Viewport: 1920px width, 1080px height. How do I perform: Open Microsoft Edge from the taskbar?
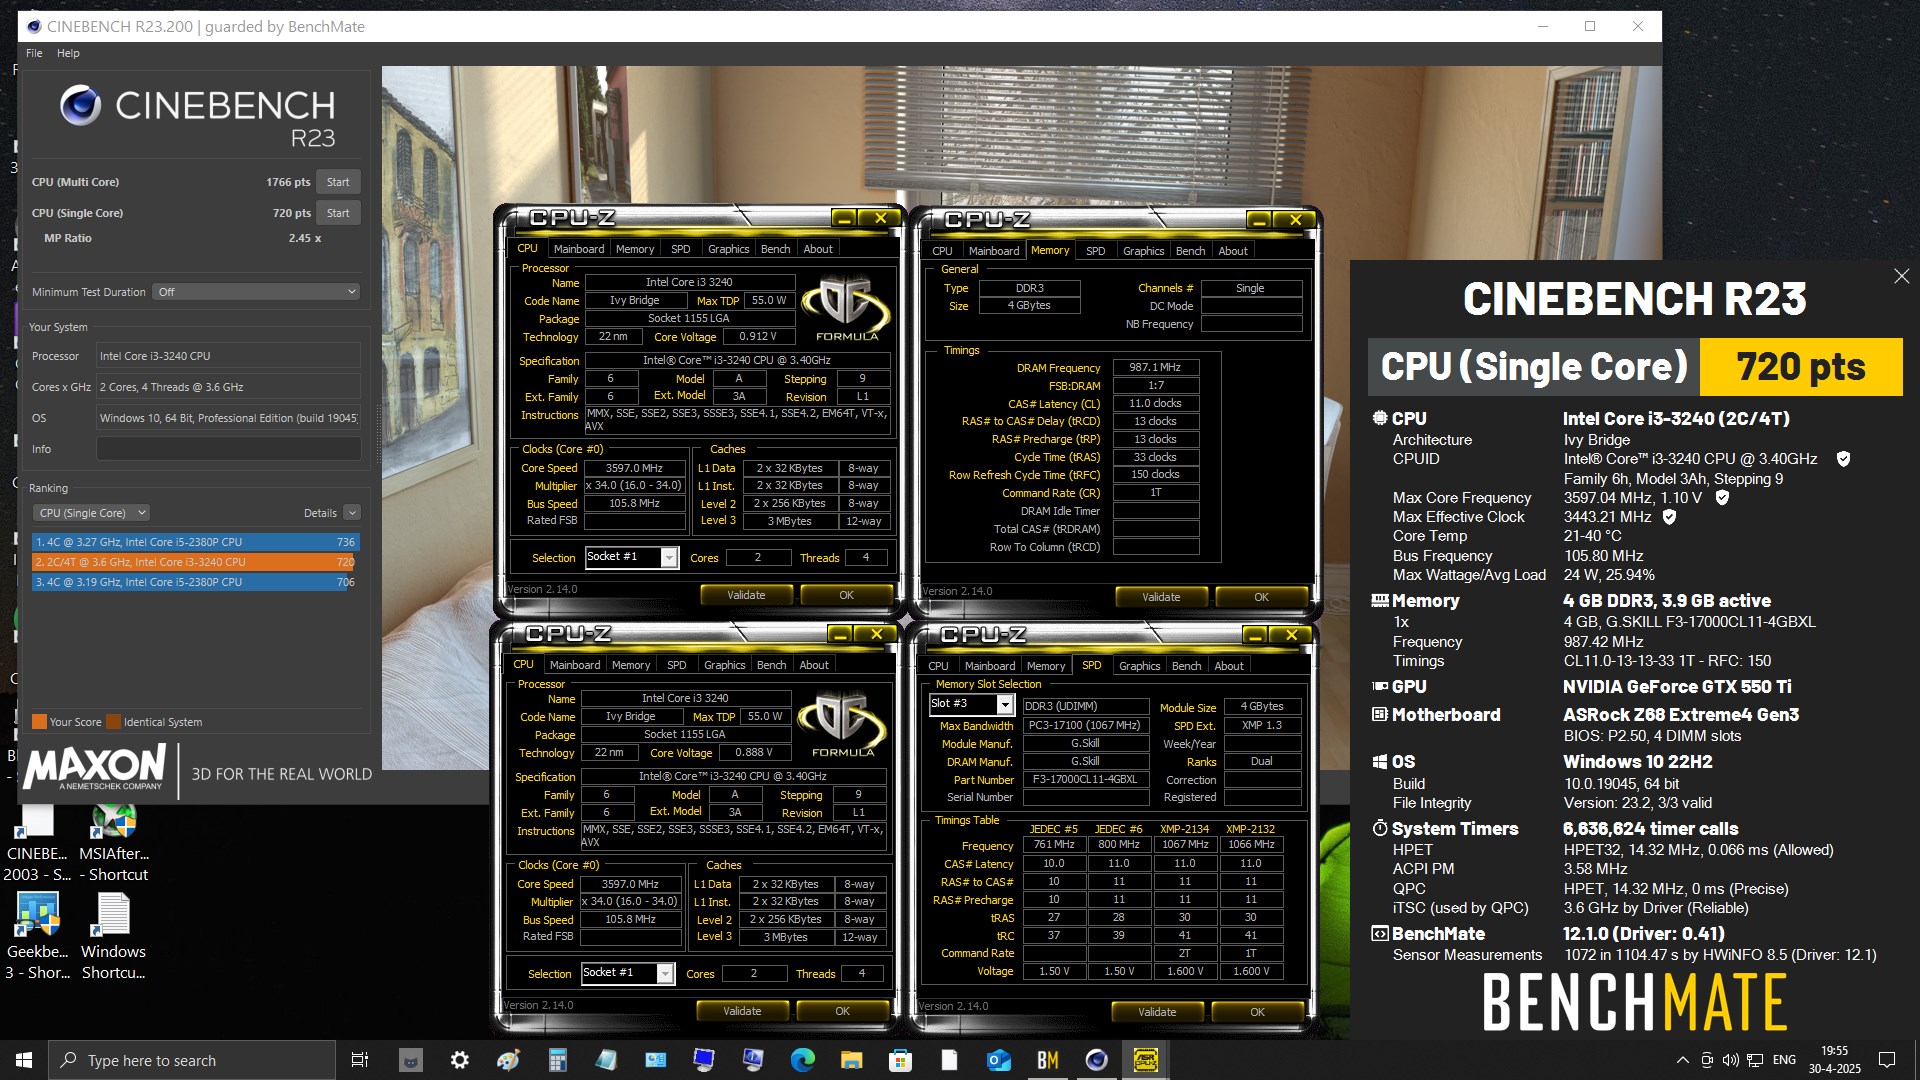coord(802,1060)
